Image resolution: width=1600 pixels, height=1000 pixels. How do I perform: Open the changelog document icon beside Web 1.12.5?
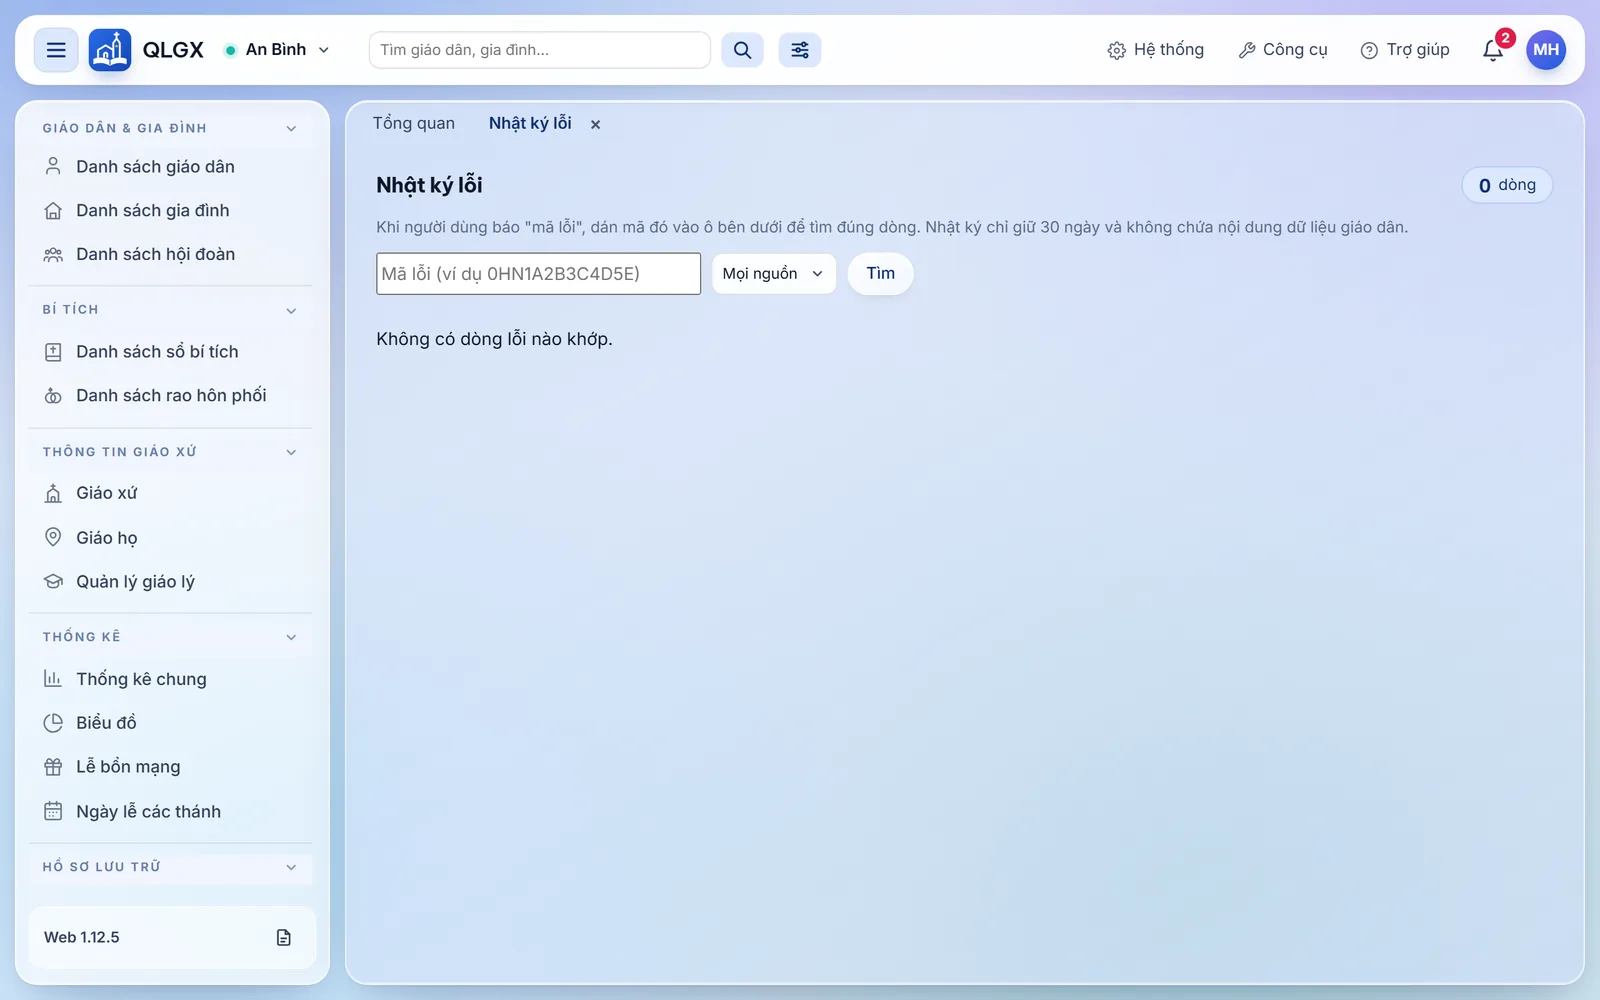pyautogui.click(x=284, y=937)
